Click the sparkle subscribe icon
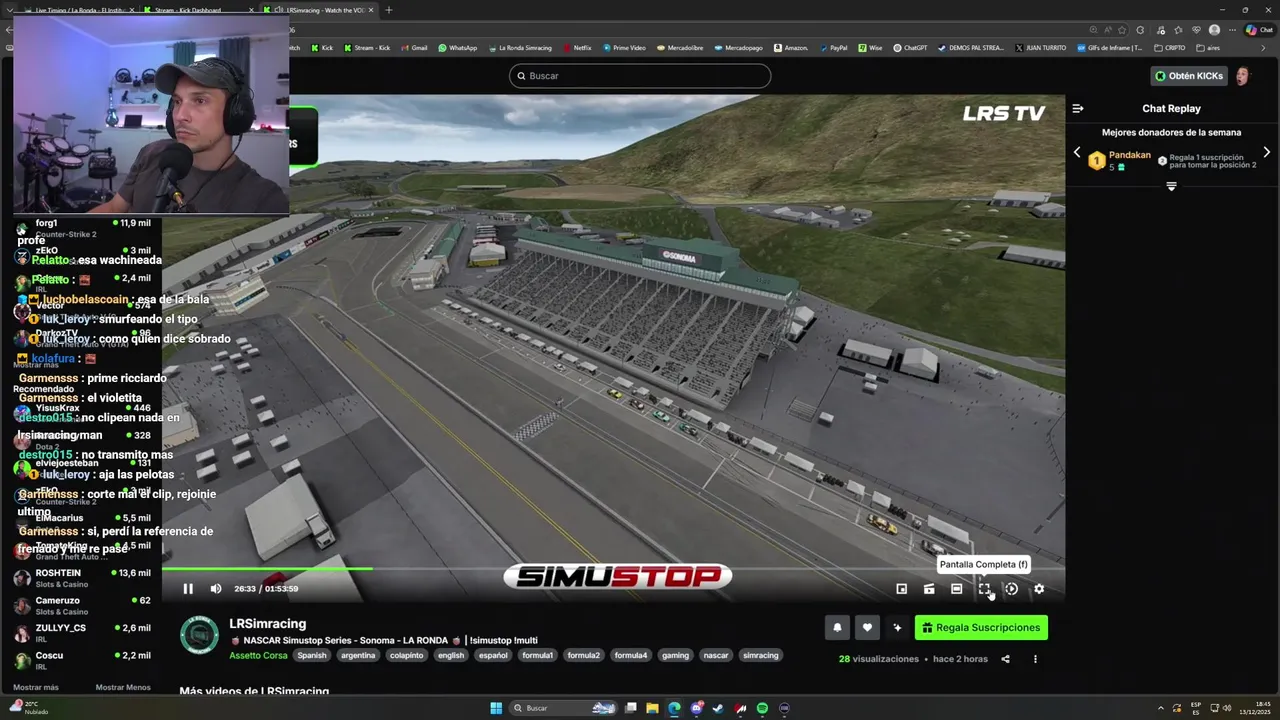 pyautogui.click(x=897, y=628)
